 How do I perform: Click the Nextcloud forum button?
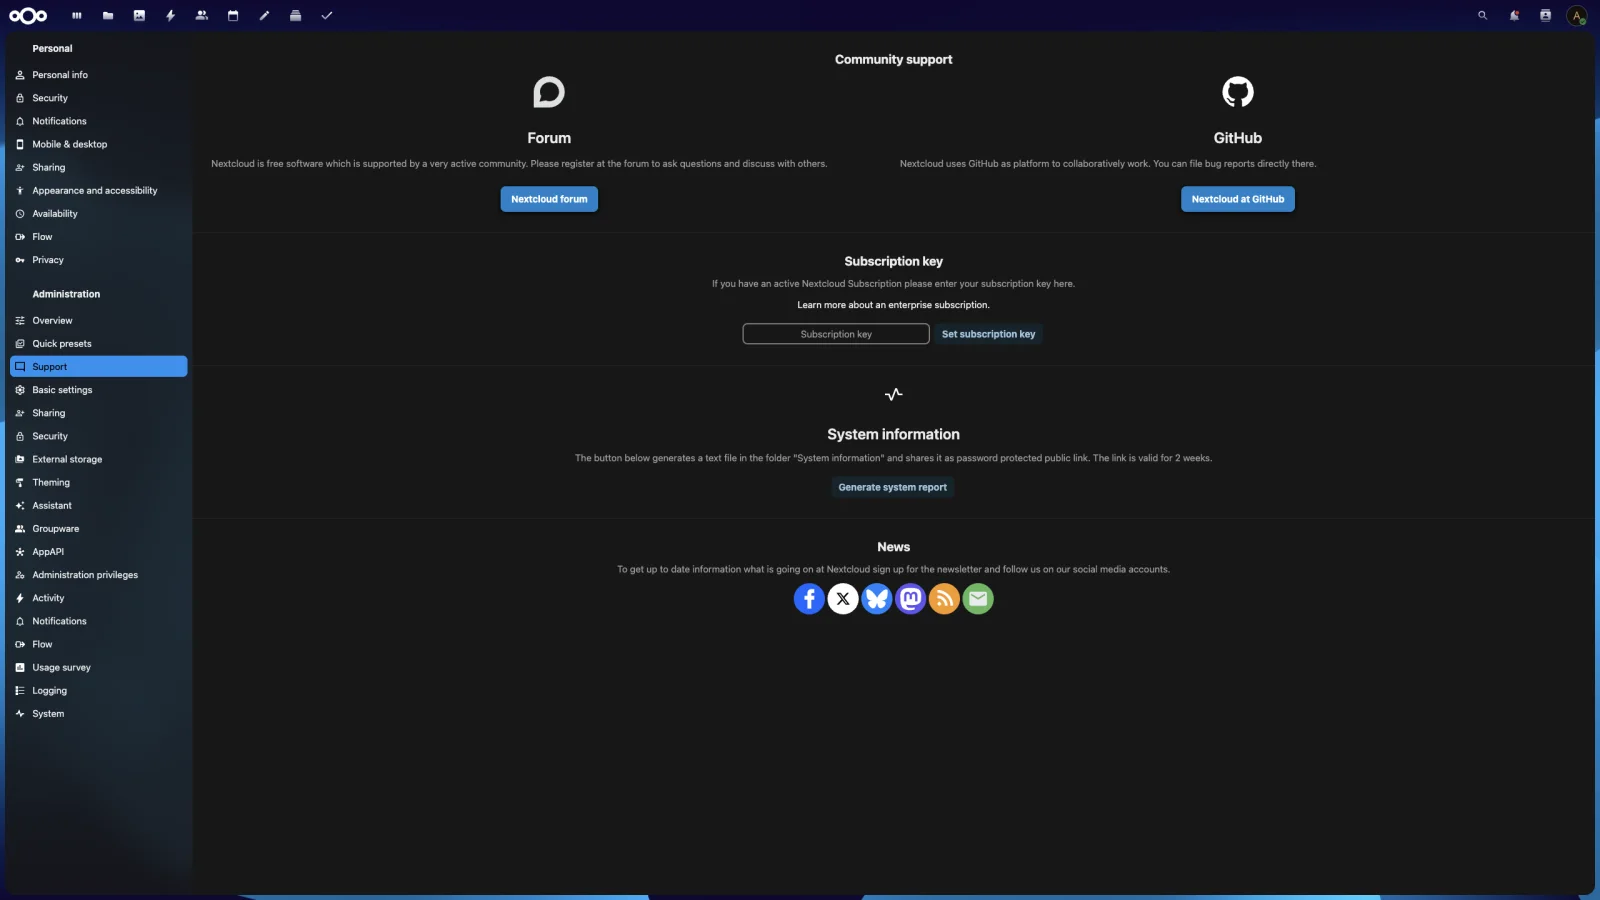coord(549,199)
